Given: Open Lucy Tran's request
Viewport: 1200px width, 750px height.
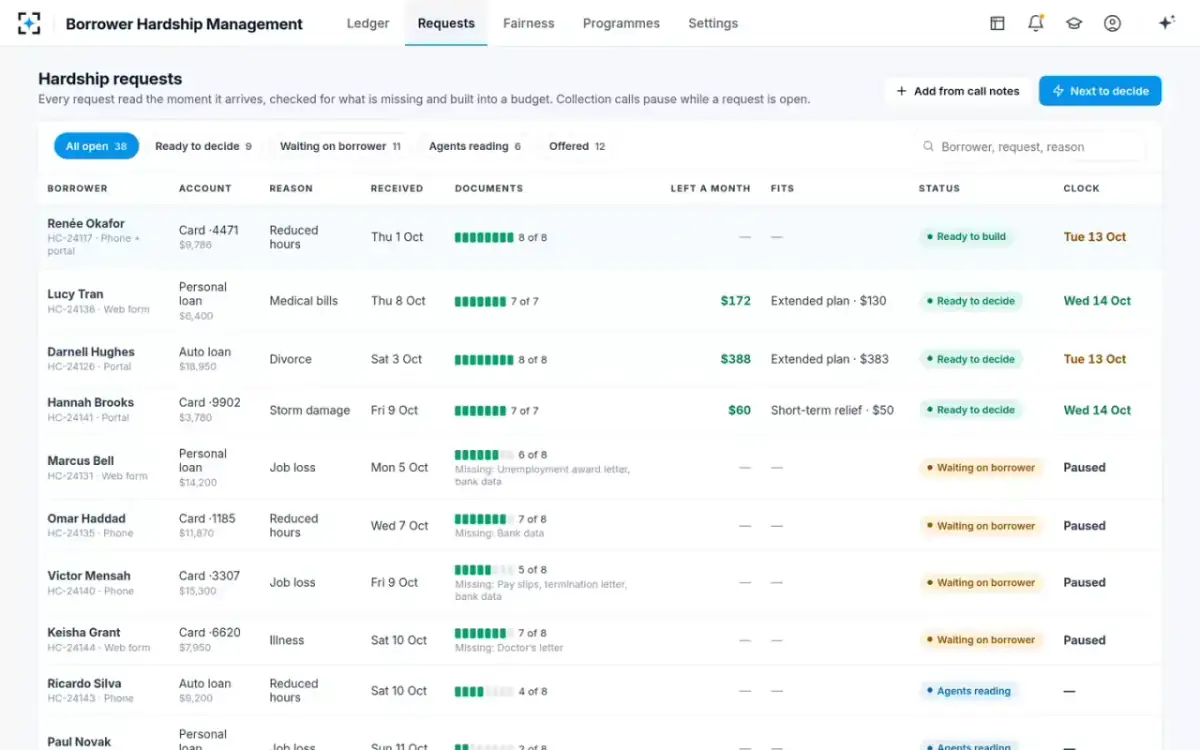Looking at the screenshot, I should pos(600,301).
